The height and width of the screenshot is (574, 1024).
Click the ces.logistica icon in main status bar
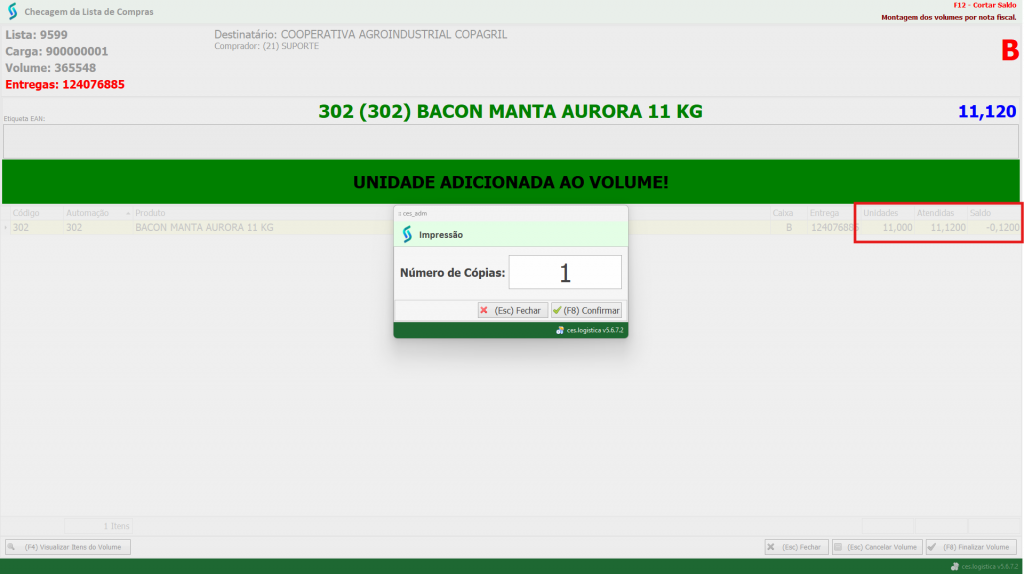point(955,566)
